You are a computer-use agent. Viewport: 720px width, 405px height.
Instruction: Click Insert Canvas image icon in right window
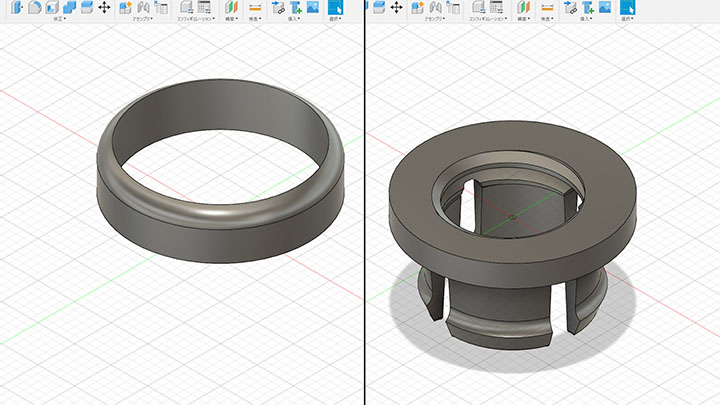605,7
